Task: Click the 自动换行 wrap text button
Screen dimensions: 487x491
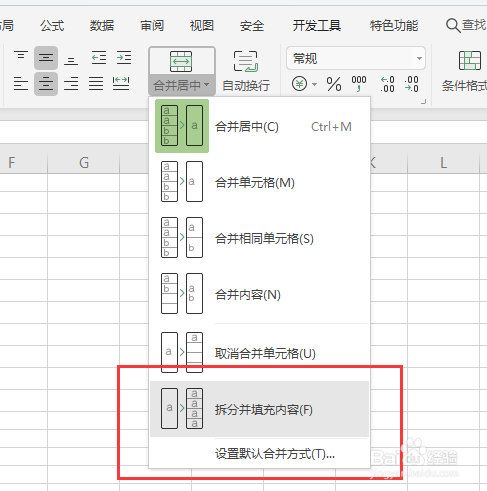Action: click(246, 71)
